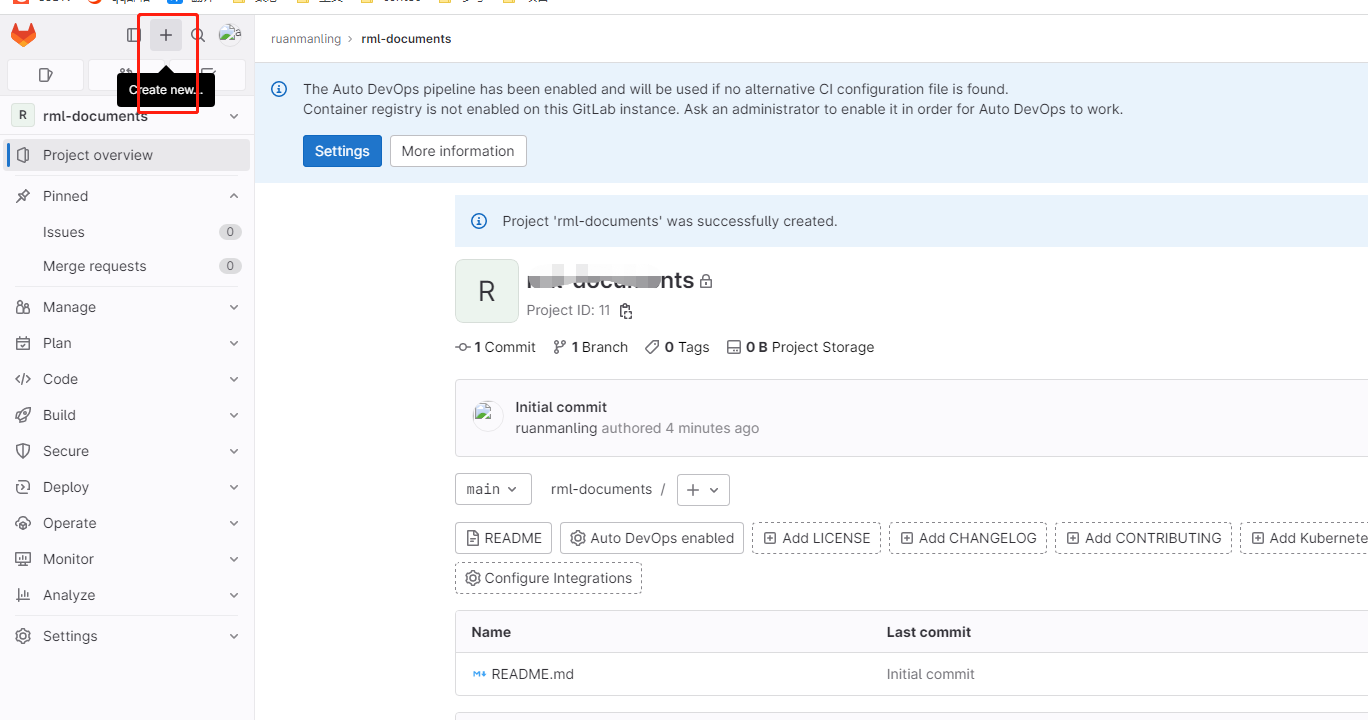Image resolution: width=1368 pixels, height=720 pixels.
Task: Open the Initial commit title link
Action: point(561,407)
